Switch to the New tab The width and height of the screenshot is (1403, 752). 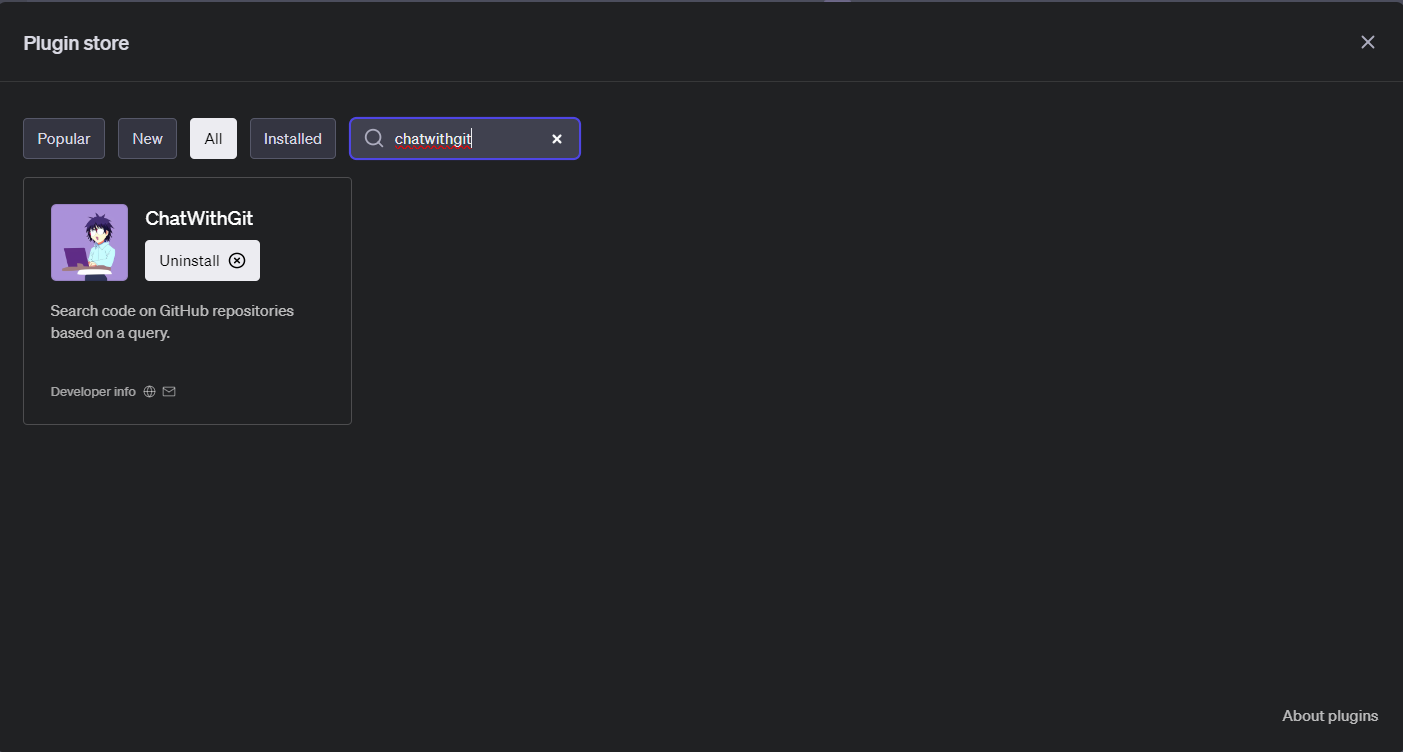click(147, 138)
